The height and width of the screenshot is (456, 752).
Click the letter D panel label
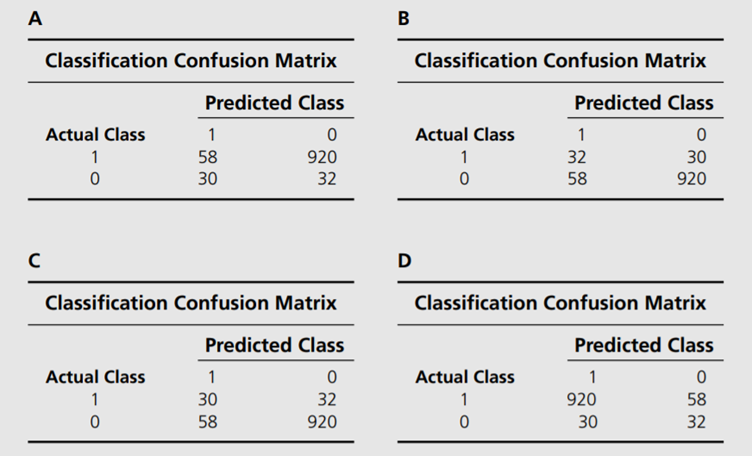pos(406,261)
